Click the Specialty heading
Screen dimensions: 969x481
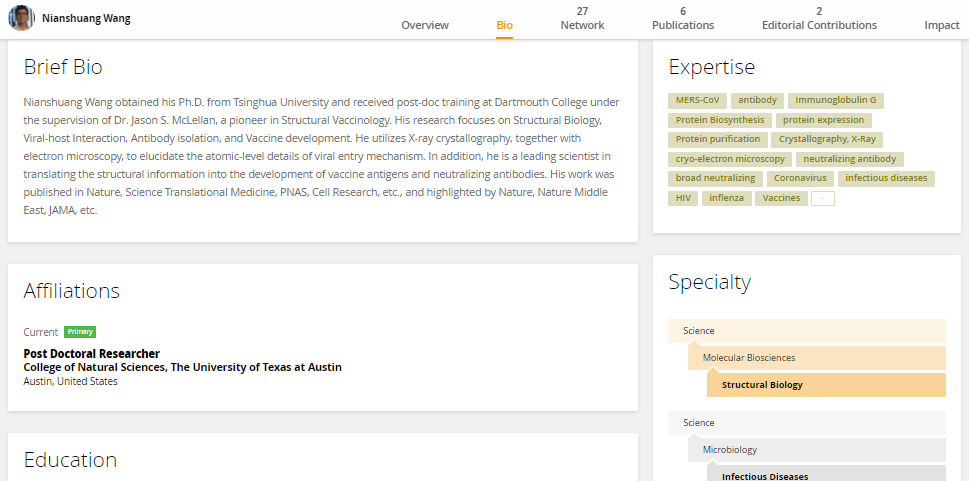[709, 282]
